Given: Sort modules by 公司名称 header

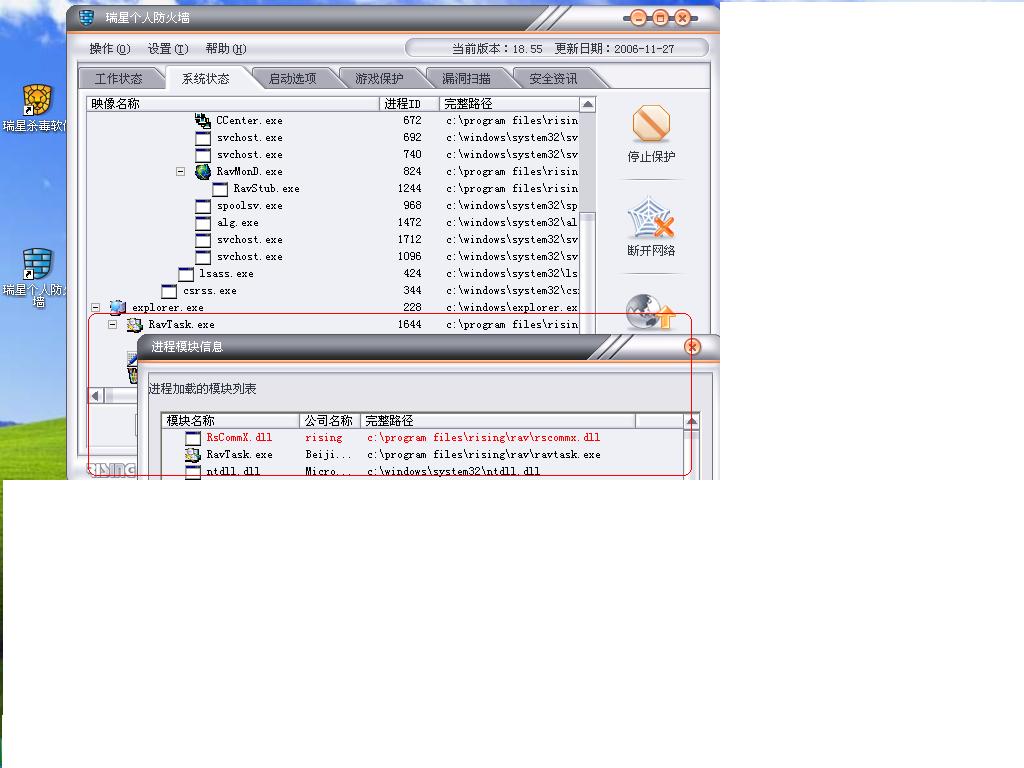Looking at the screenshot, I should click(x=329, y=421).
